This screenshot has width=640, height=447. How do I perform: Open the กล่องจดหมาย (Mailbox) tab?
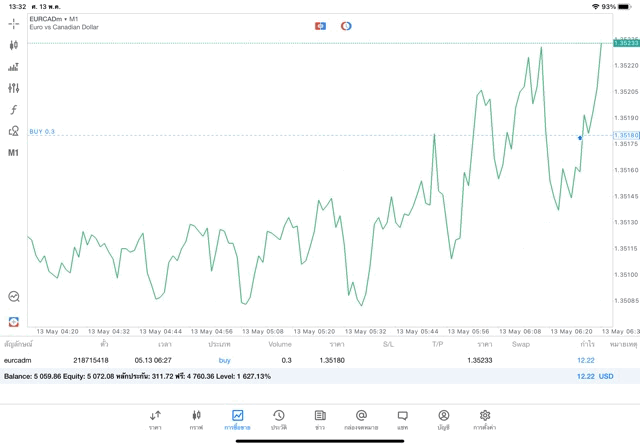click(361, 419)
